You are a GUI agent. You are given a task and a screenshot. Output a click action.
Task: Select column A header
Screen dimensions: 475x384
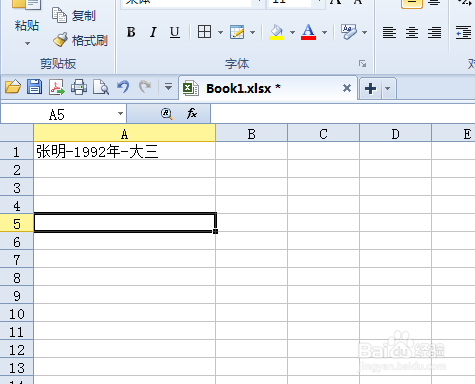point(125,134)
